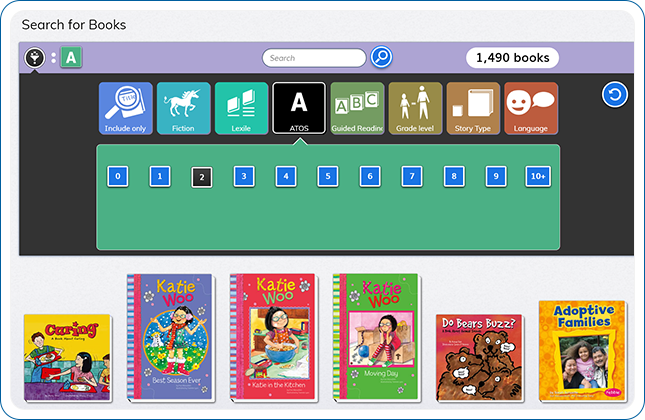645x420 pixels.
Task: Toggle ATOS level 3
Action: (244, 176)
